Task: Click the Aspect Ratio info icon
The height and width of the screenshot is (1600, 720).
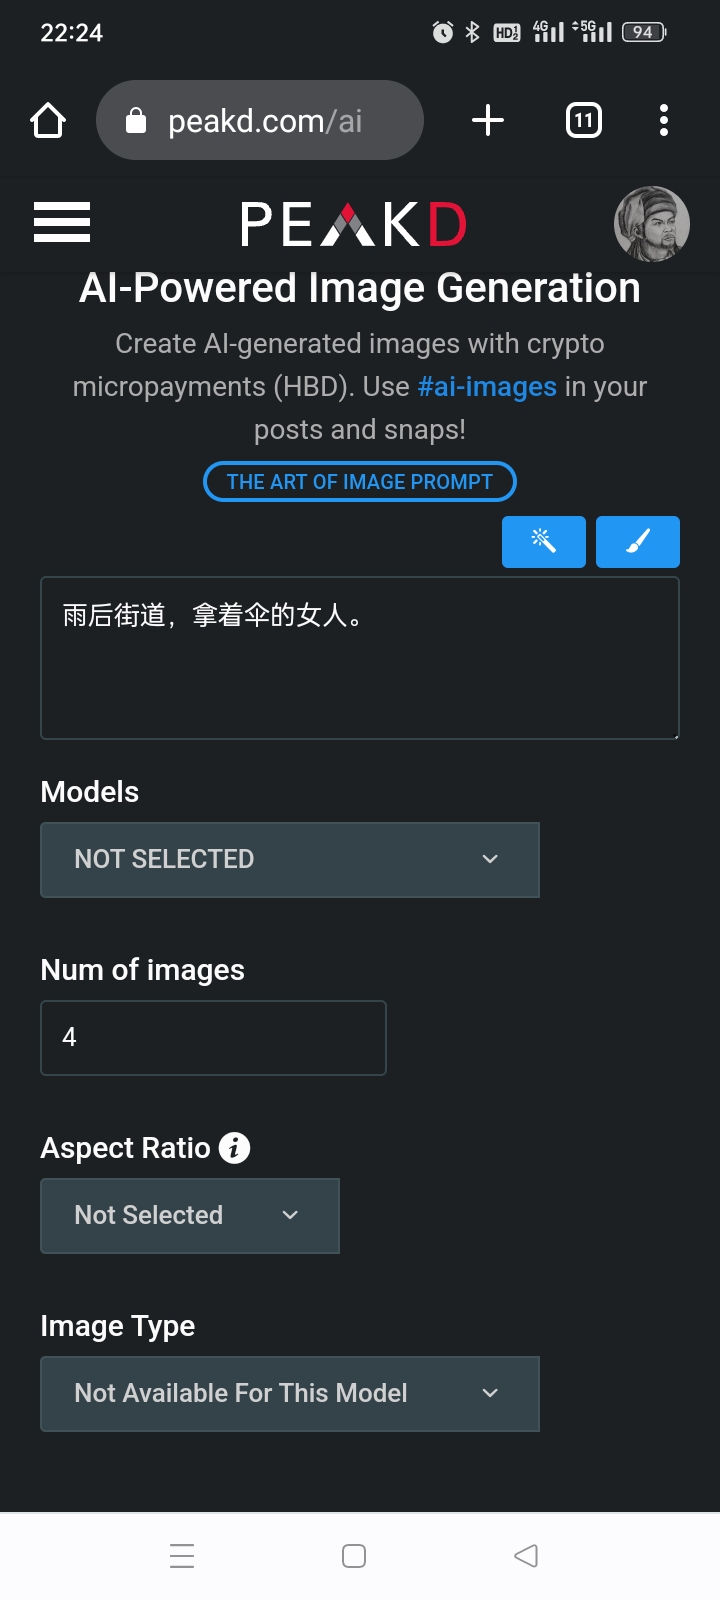Action: coord(234,1148)
